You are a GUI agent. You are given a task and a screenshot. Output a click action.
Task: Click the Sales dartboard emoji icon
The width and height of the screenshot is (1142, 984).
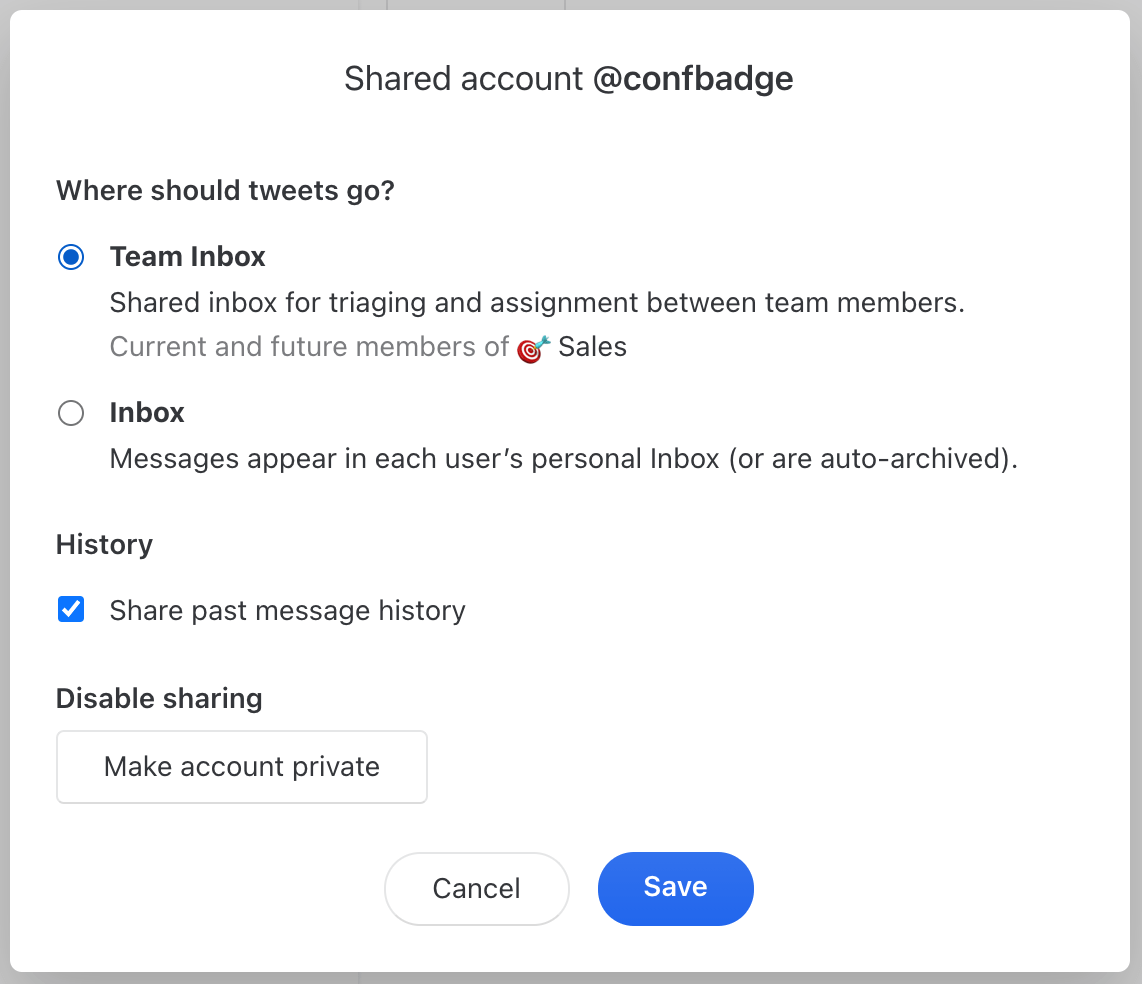(x=533, y=348)
